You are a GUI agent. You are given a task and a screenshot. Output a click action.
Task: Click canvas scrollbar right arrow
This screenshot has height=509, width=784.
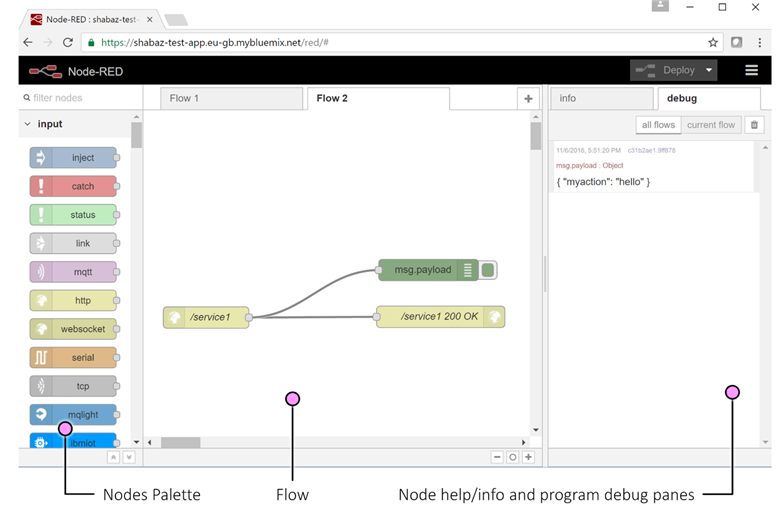[524, 442]
